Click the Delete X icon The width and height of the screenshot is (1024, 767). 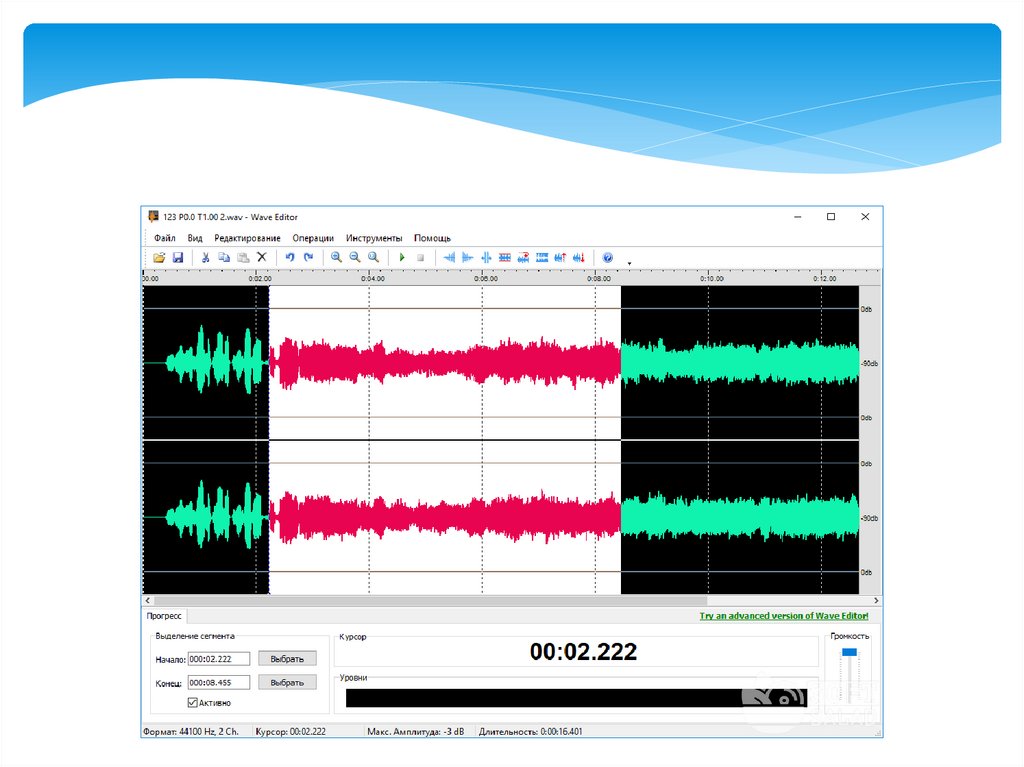[262, 257]
